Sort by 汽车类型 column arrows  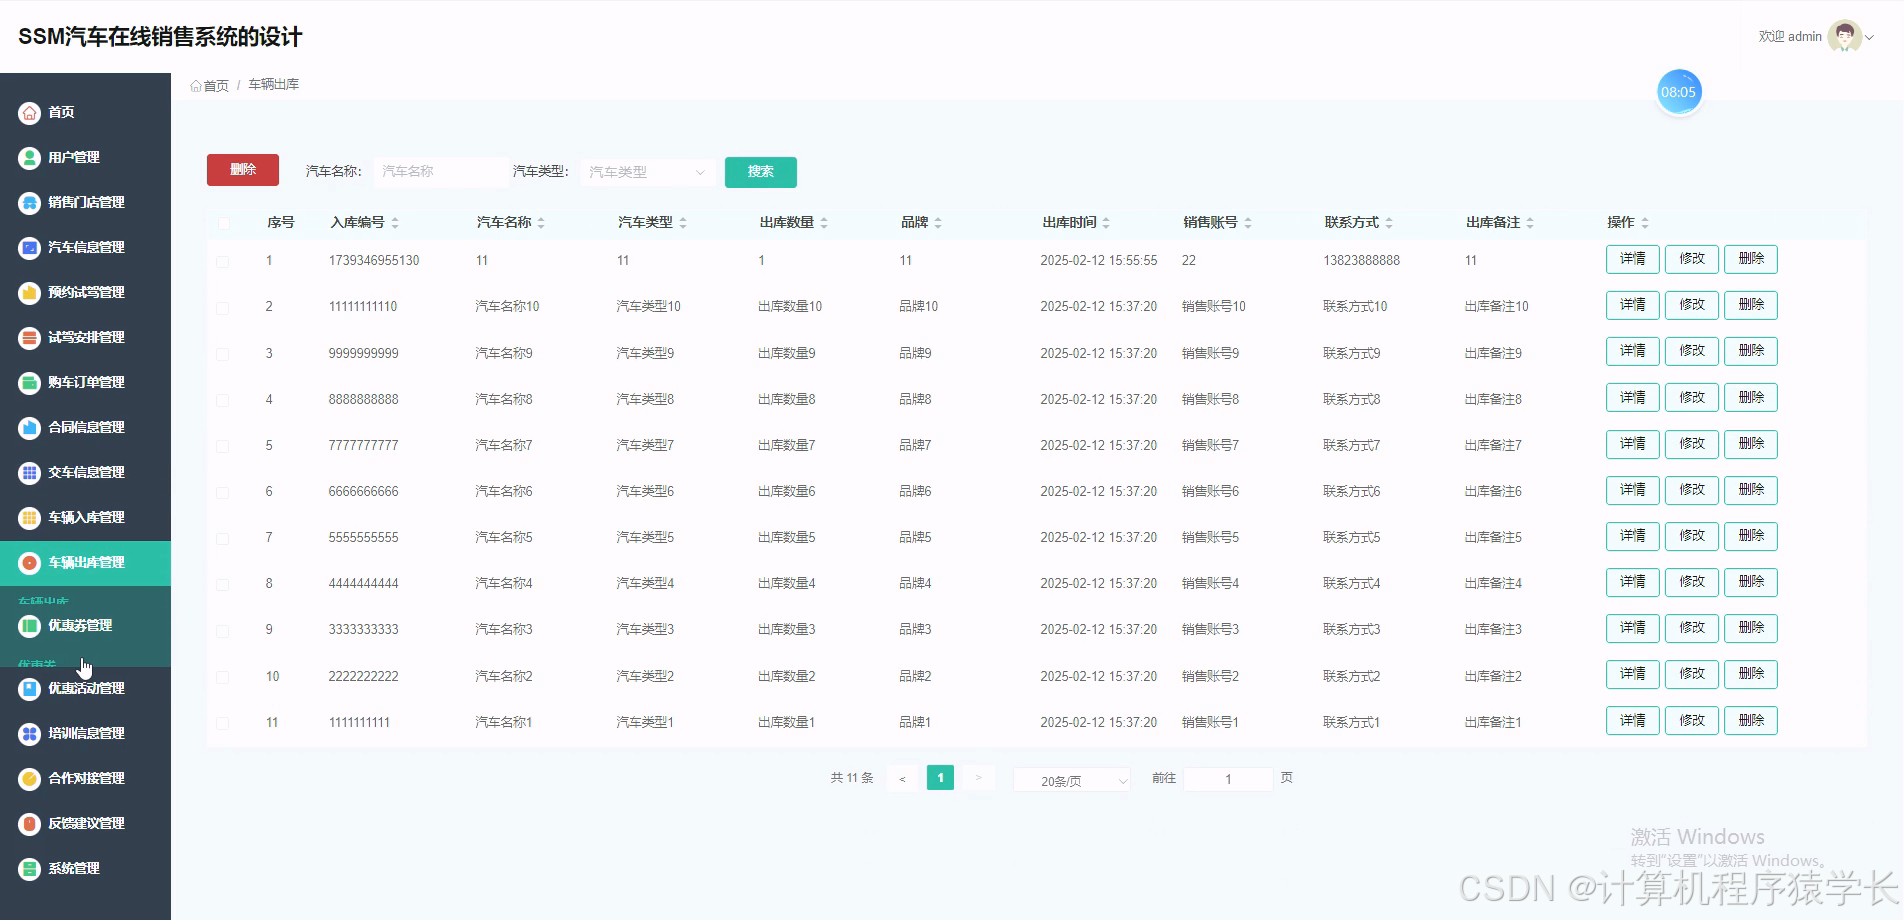pos(683,223)
